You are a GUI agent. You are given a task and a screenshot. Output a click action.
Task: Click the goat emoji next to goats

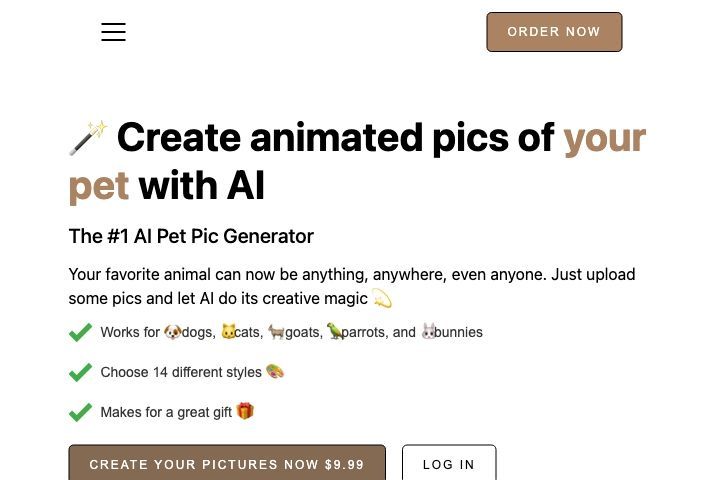click(276, 332)
